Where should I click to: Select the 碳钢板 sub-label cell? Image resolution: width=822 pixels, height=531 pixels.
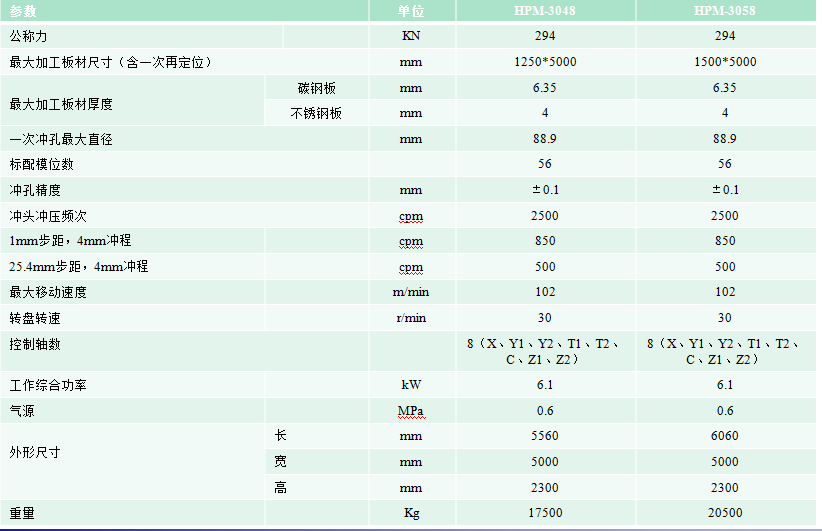click(316, 88)
